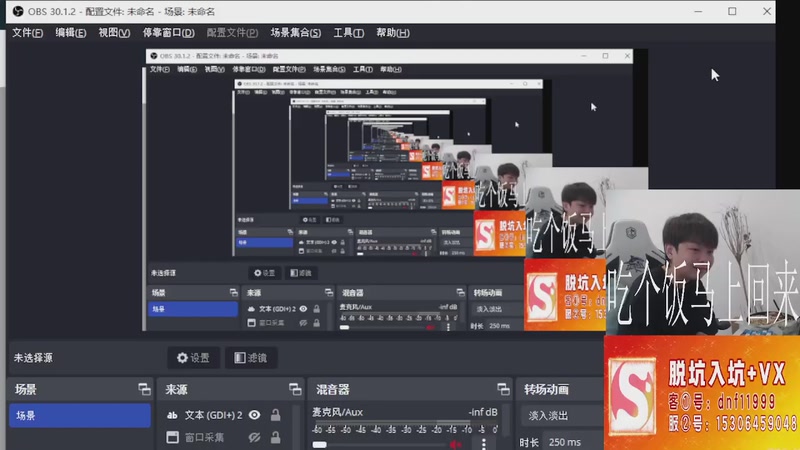Select the blue 场景 row in the nested preview window
The image size is (800, 450).
tap(193, 309)
